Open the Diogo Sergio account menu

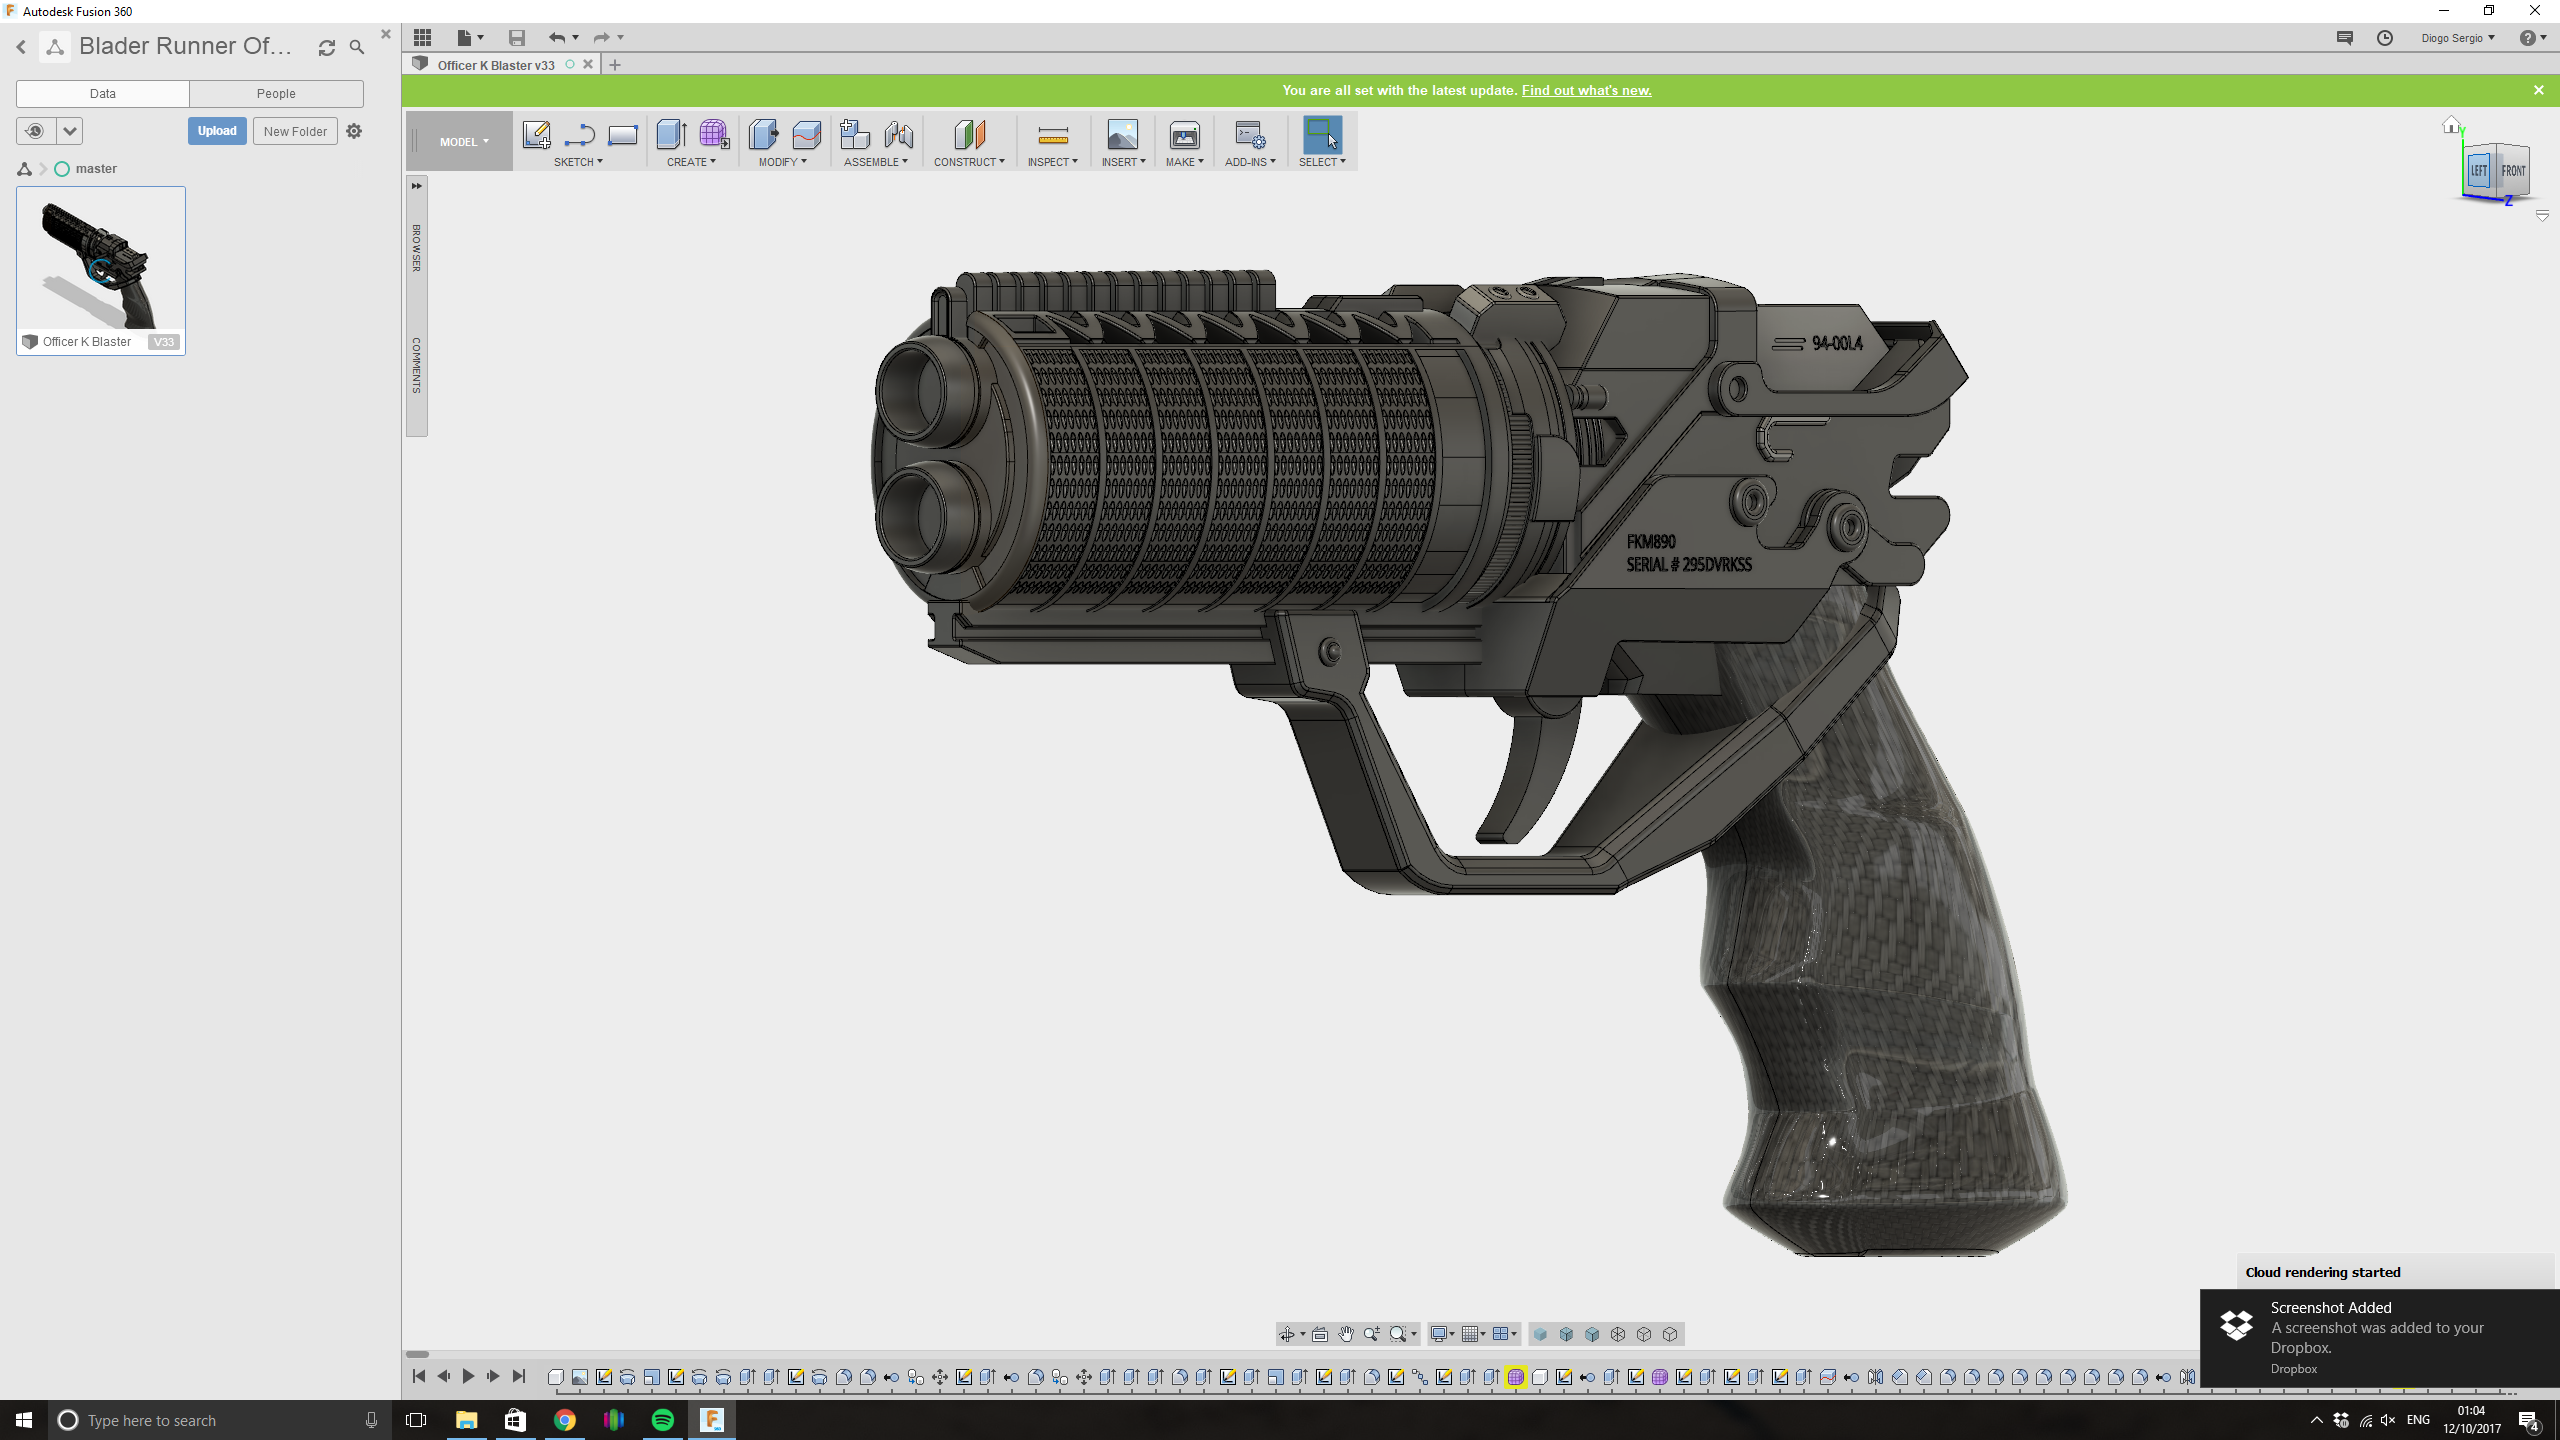pos(2457,38)
